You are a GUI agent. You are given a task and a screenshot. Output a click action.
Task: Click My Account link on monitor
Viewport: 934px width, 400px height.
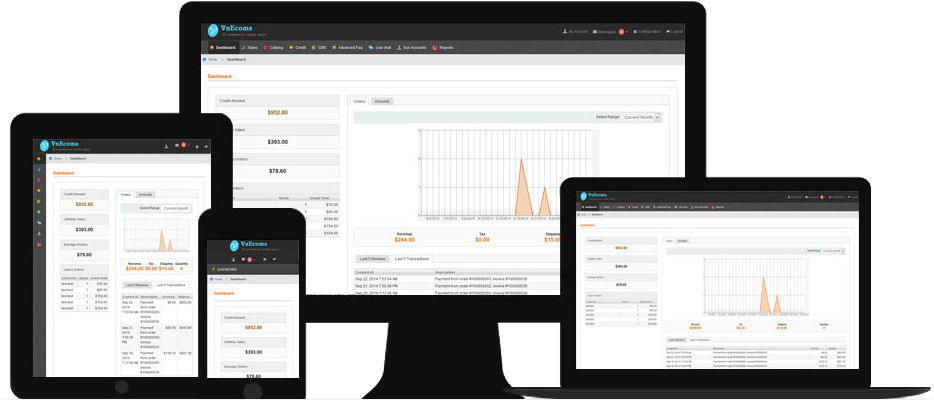click(x=575, y=32)
